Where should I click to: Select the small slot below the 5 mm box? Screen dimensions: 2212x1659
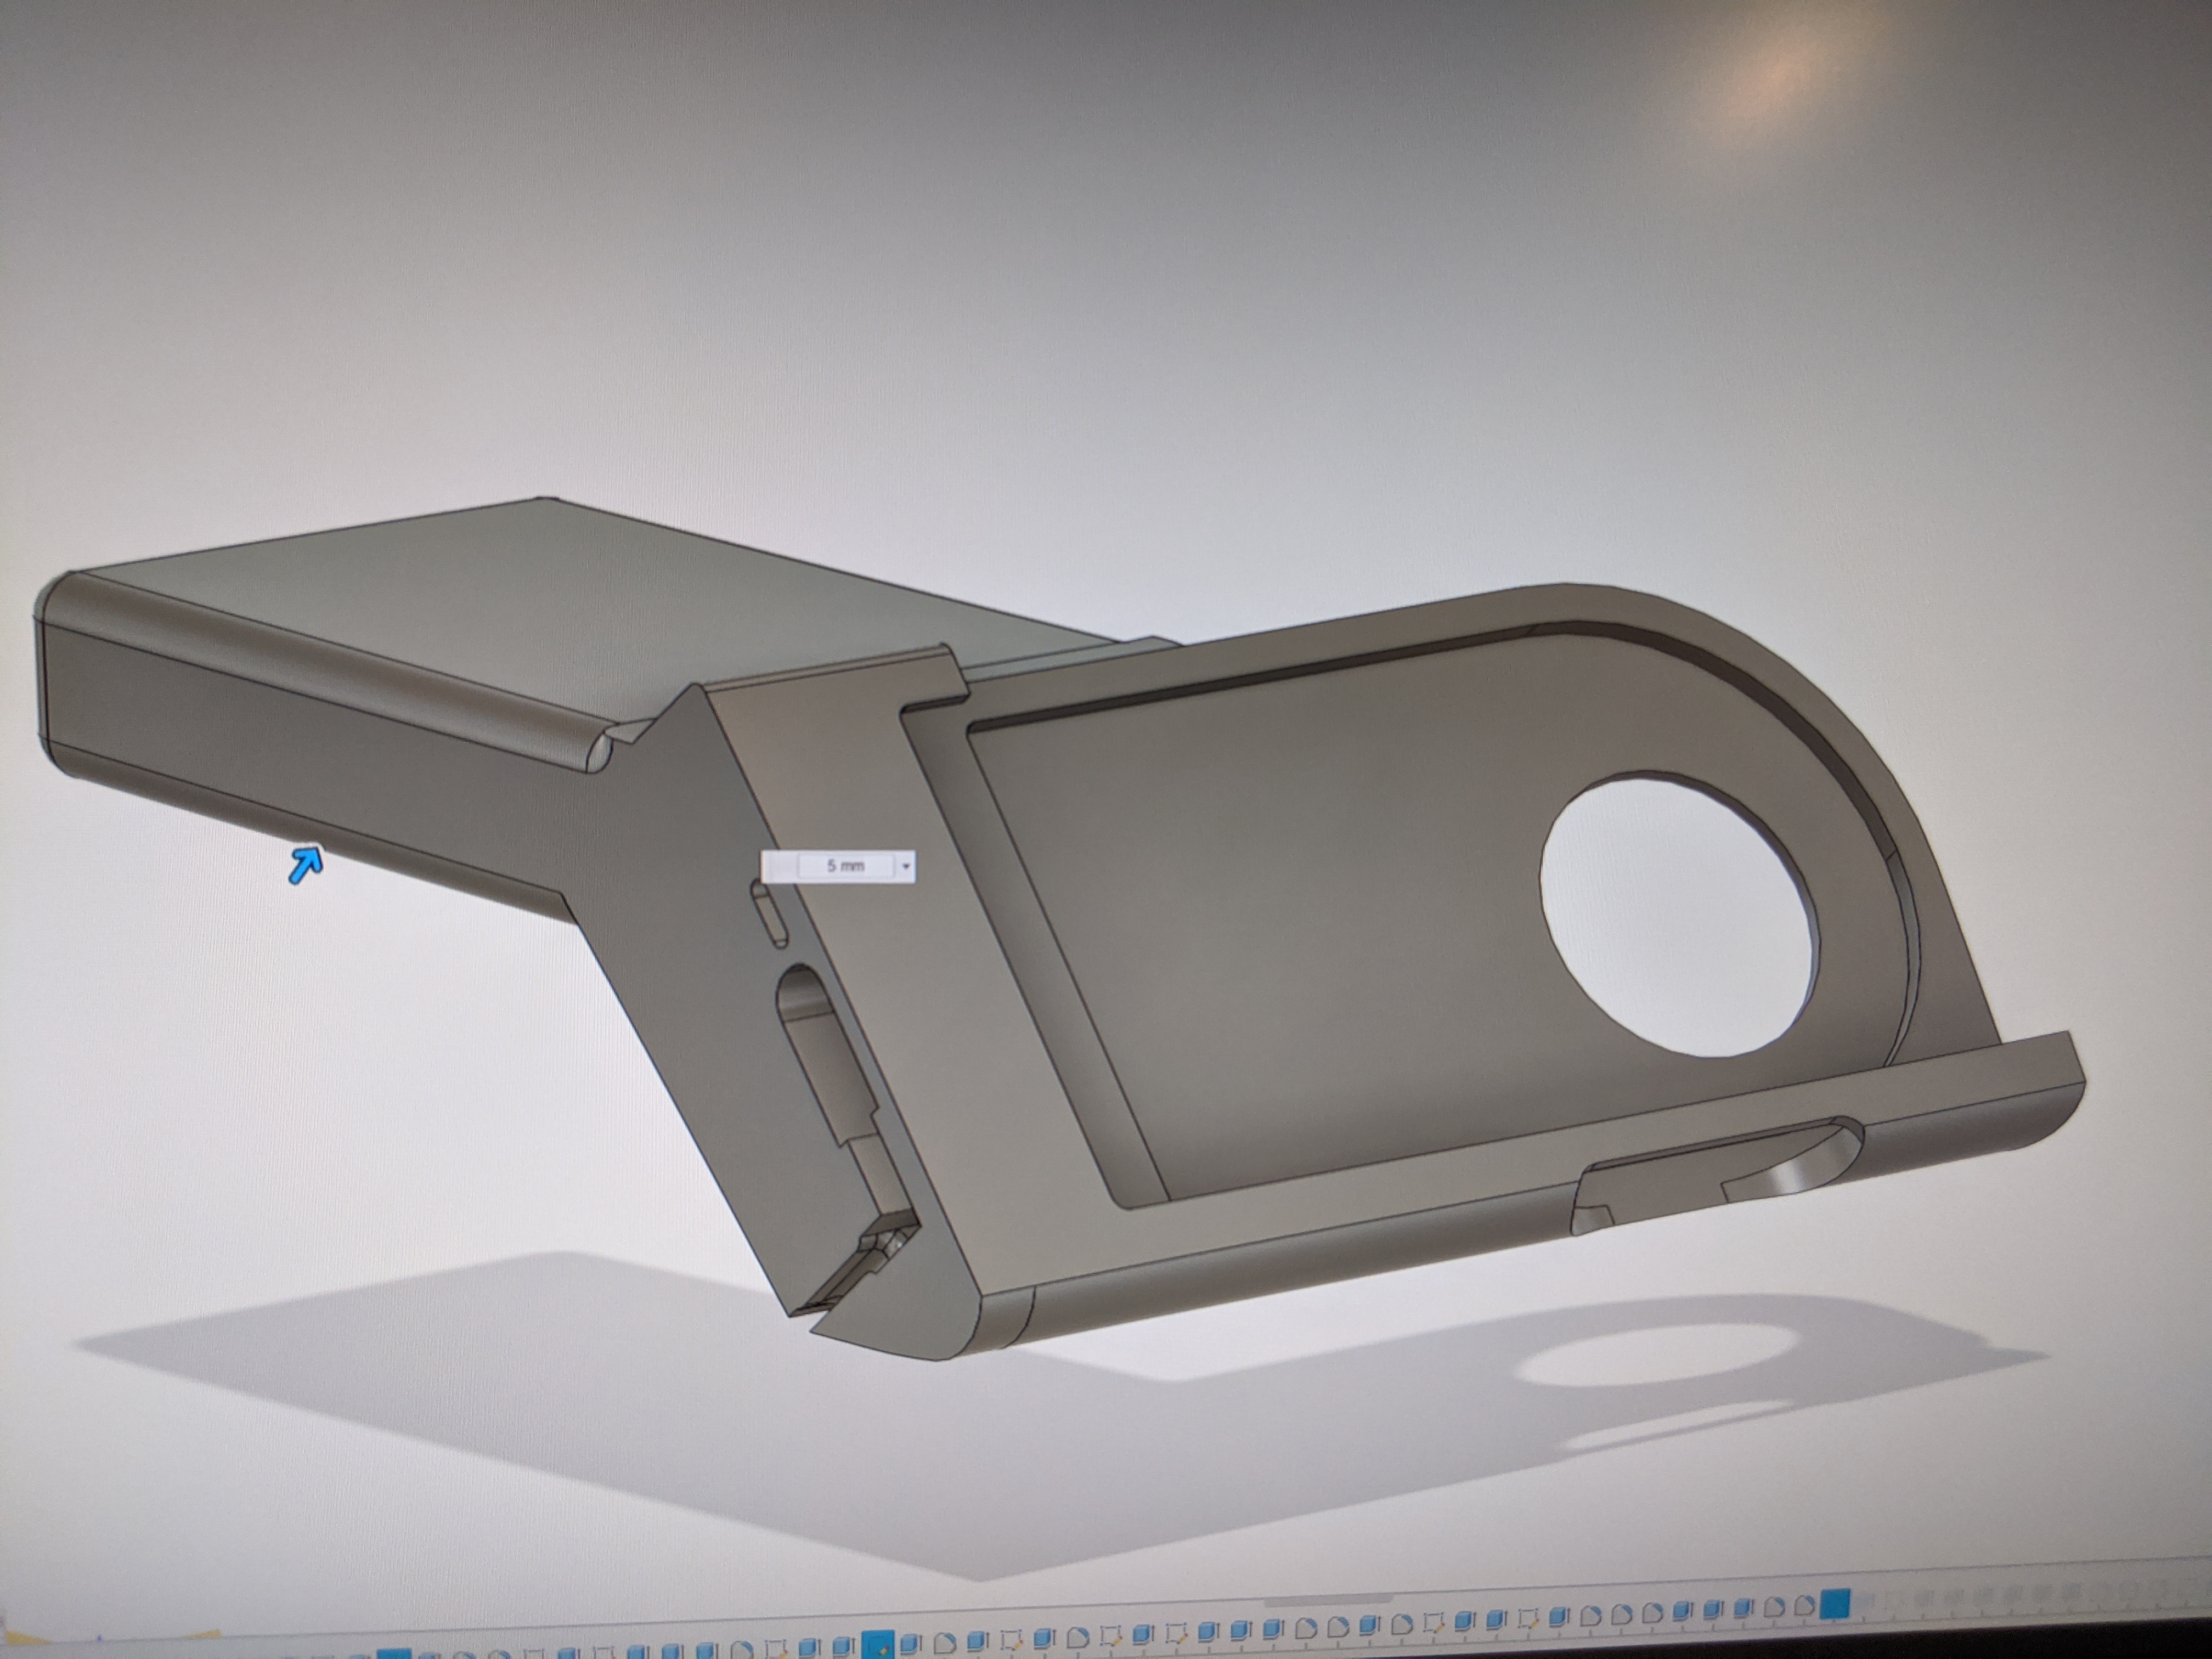tap(771, 915)
